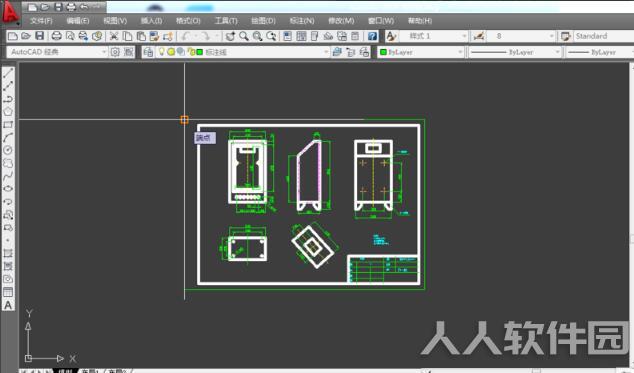Open the 文件(F) menu
Screen dimensions: 634x373
point(41,21)
